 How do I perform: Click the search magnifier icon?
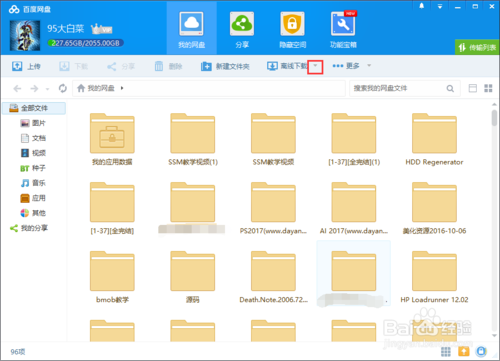(x=450, y=88)
